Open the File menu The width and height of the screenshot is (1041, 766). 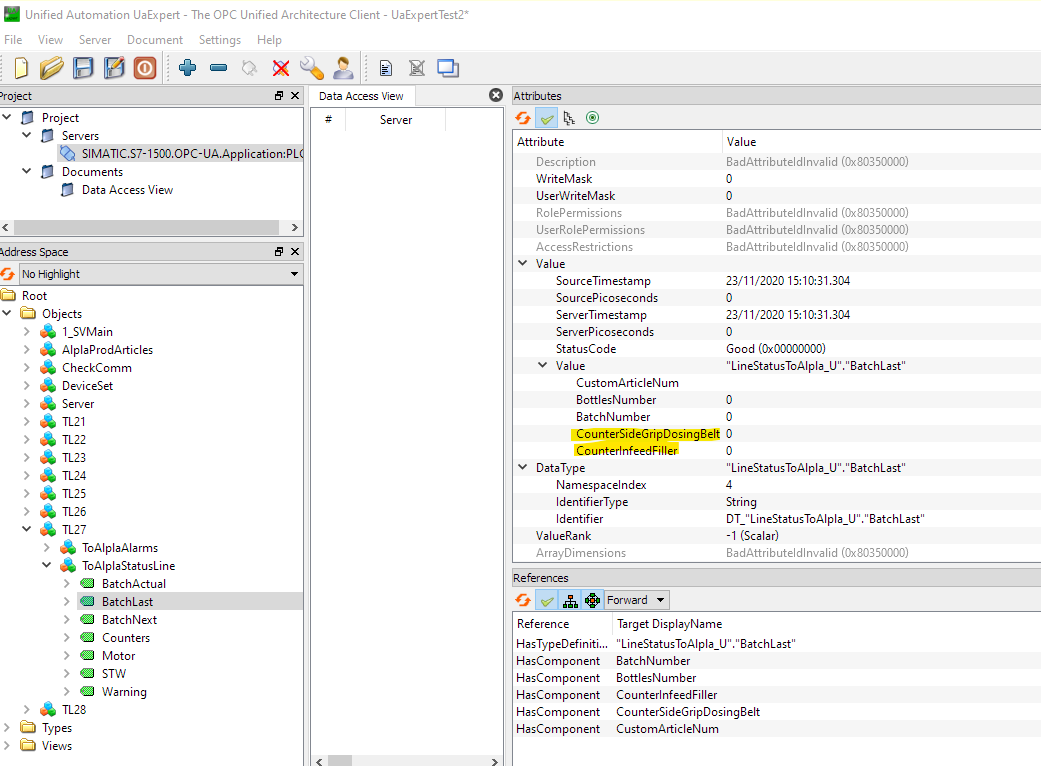click(x=13, y=40)
